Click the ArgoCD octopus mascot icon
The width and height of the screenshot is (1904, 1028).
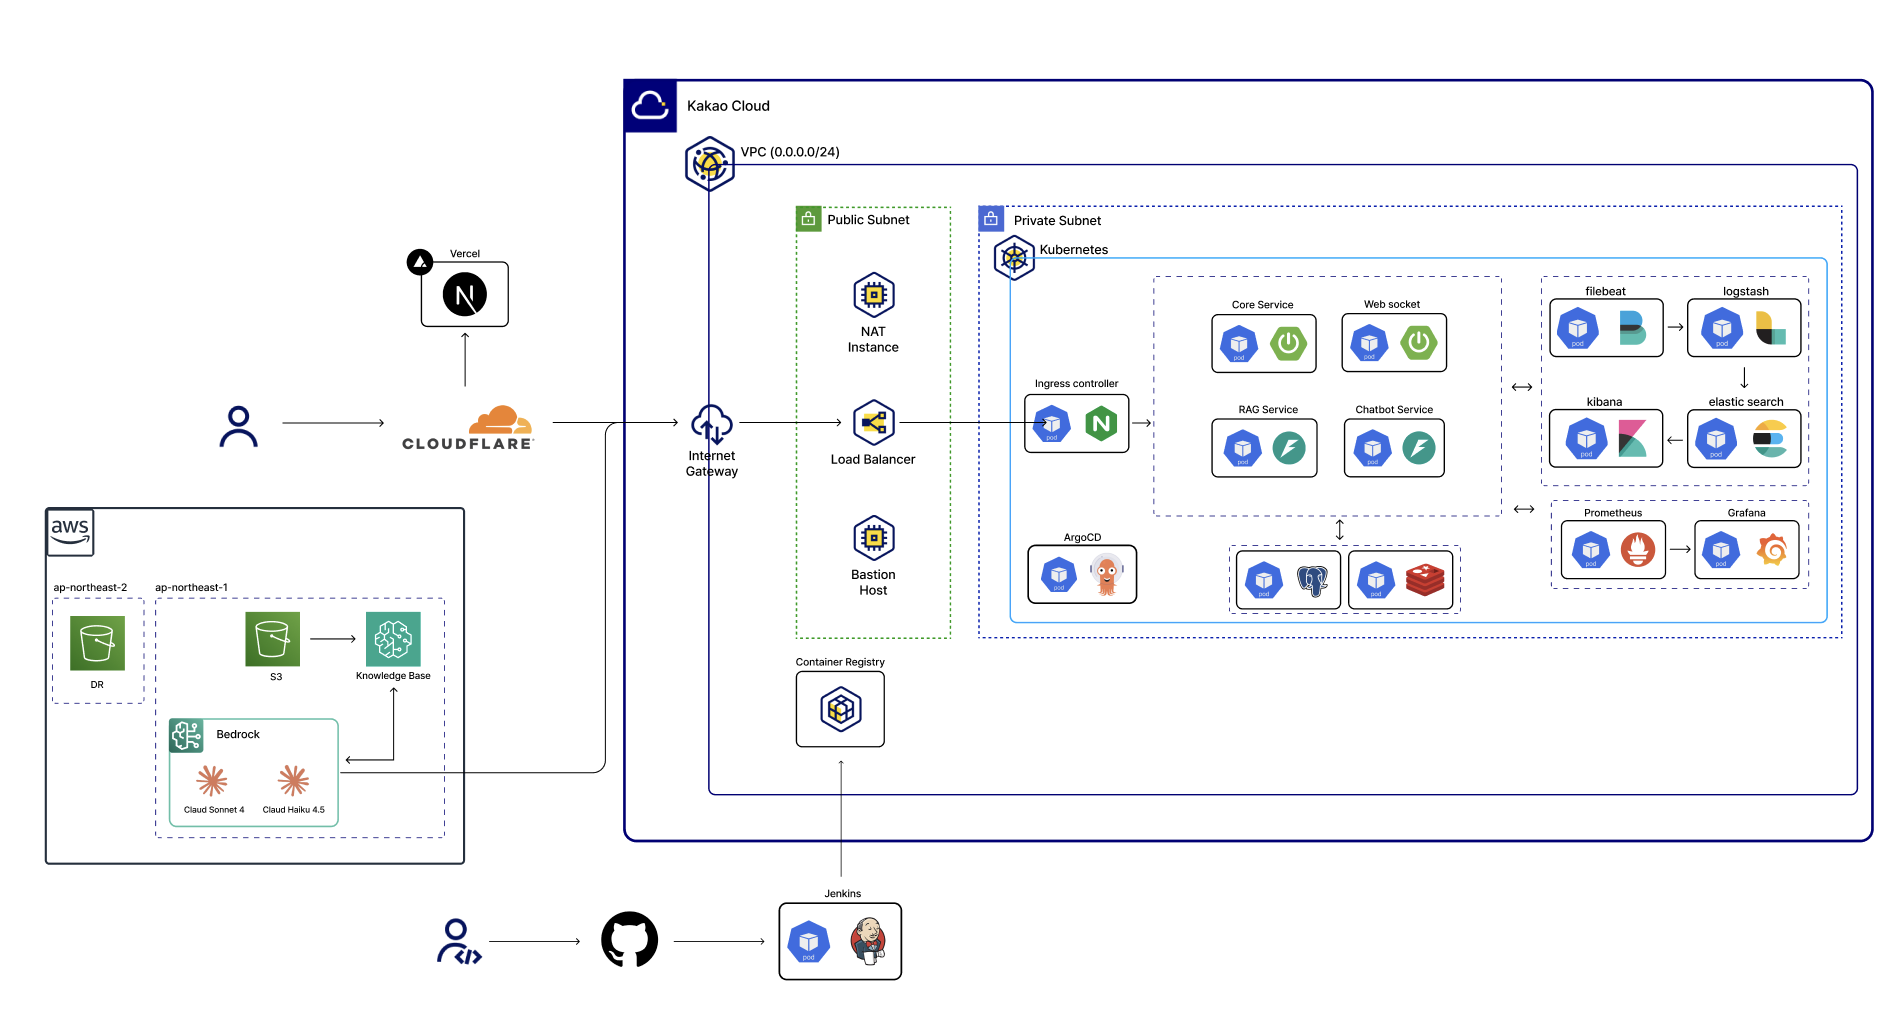[x=1107, y=575]
